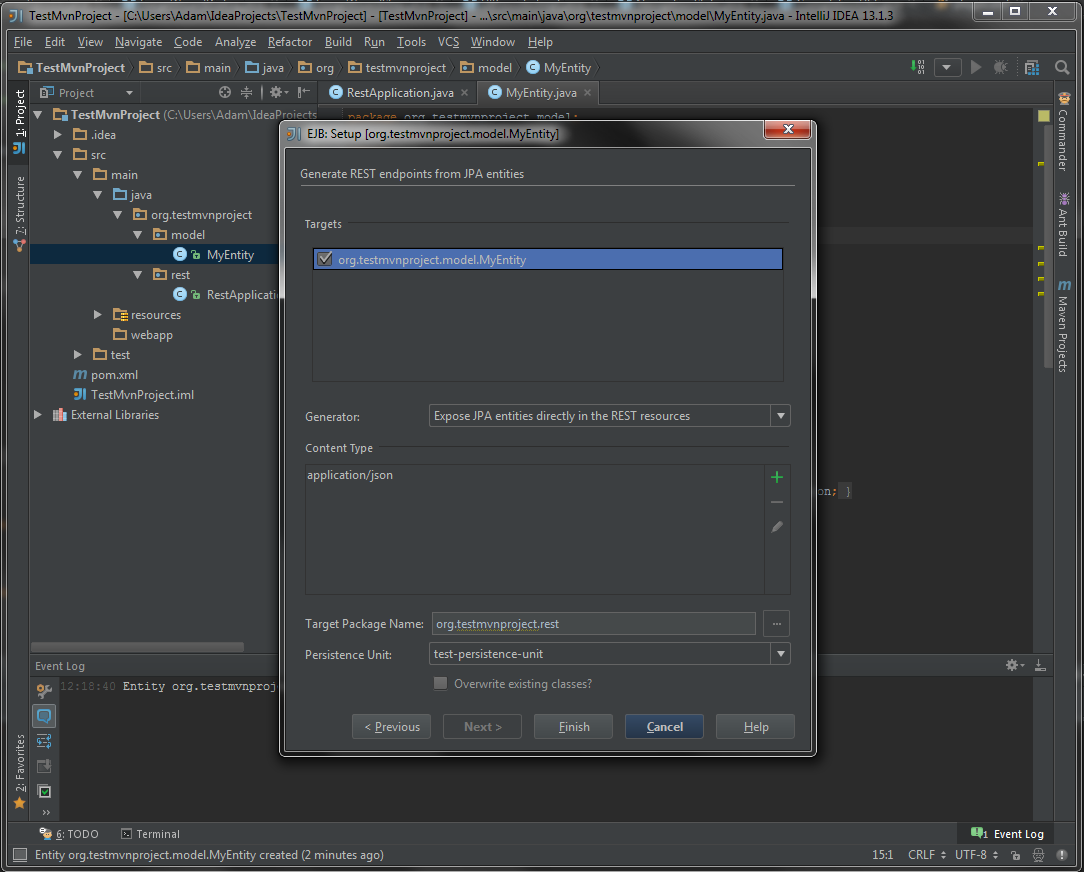Open the Refactor menu

(290, 42)
